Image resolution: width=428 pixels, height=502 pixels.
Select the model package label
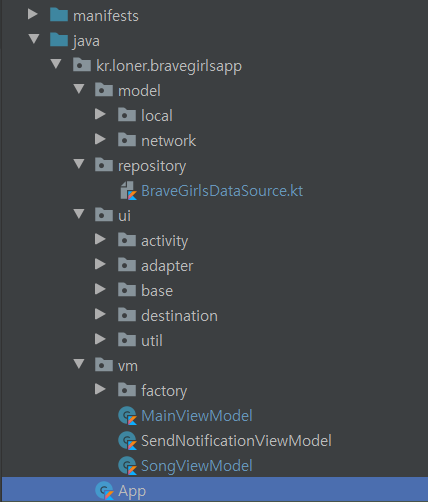[139, 91]
